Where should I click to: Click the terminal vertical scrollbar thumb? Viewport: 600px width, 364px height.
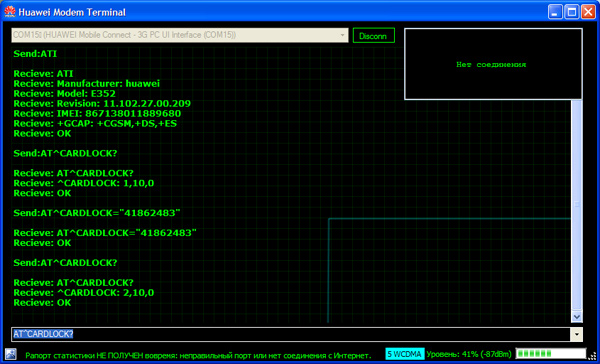pos(577,205)
